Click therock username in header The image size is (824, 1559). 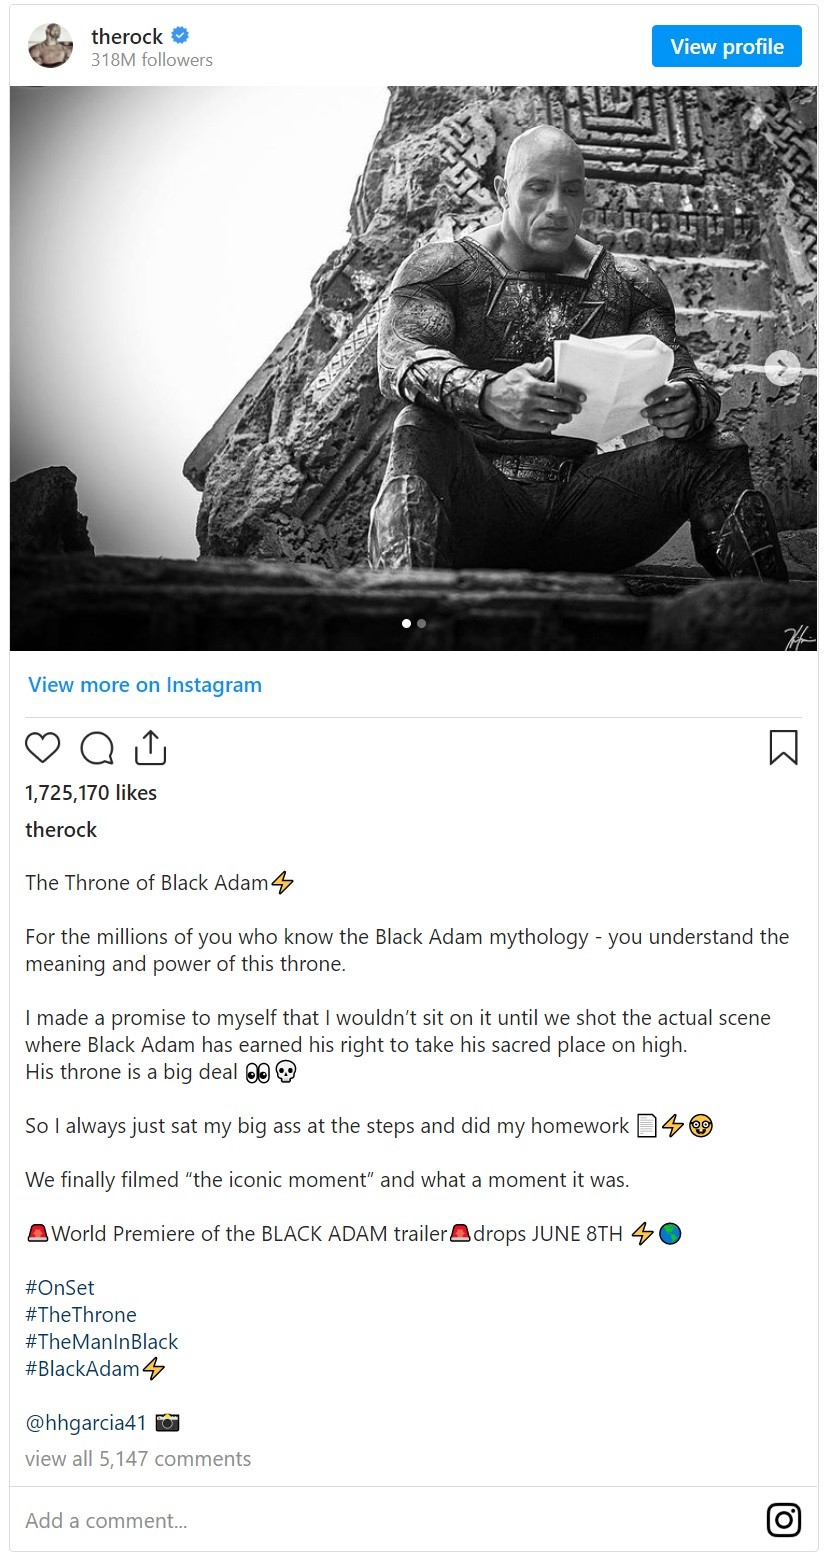point(126,37)
